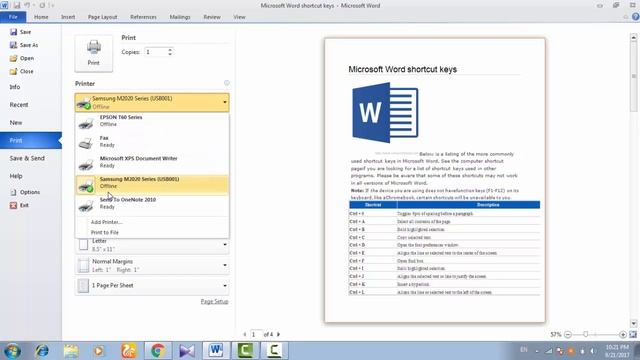Open the Page Setup link
The width and height of the screenshot is (640, 360).
(x=214, y=301)
